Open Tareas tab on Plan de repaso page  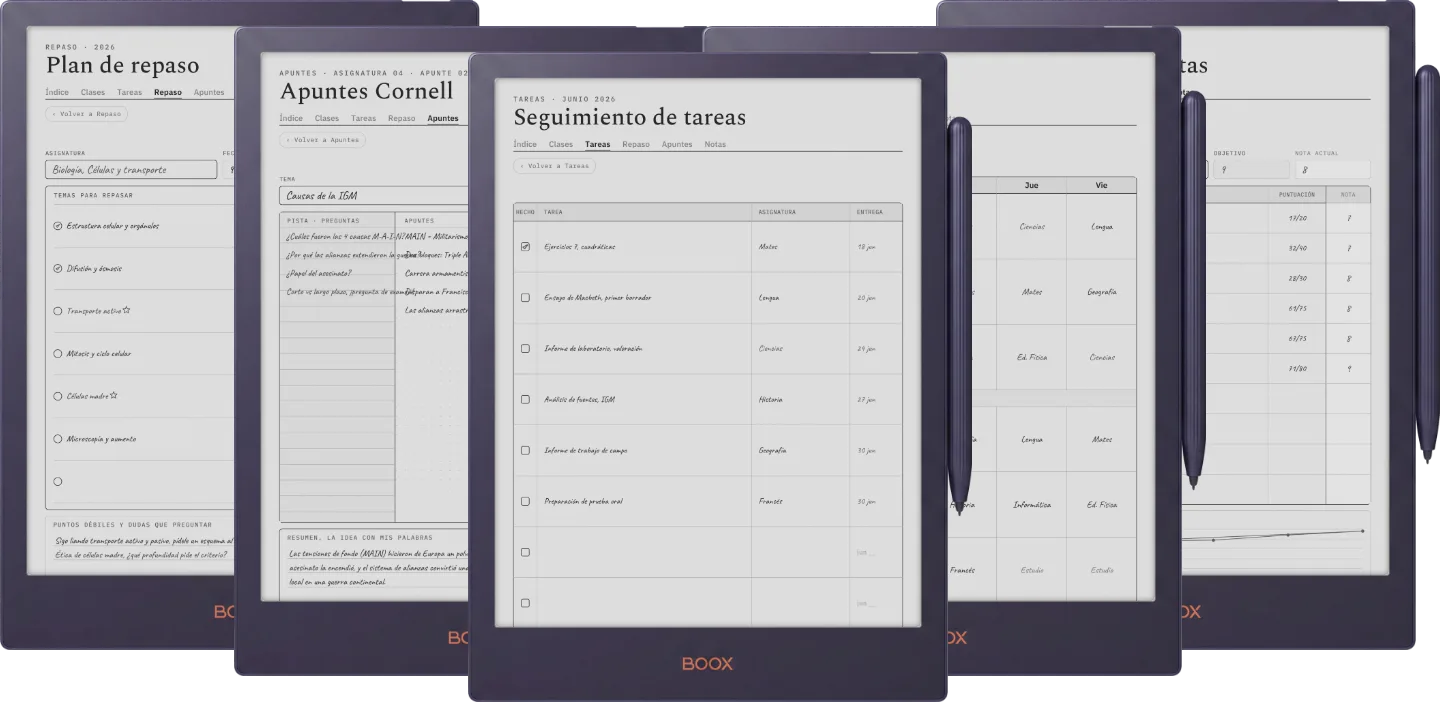pyautogui.click(x=130, y=92)
